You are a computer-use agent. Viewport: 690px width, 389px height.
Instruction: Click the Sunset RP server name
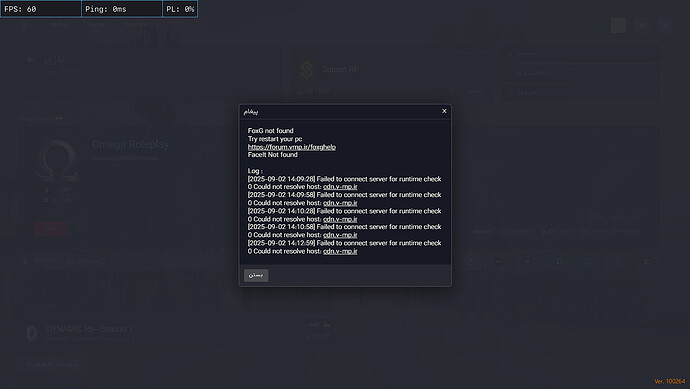[340, 70]
